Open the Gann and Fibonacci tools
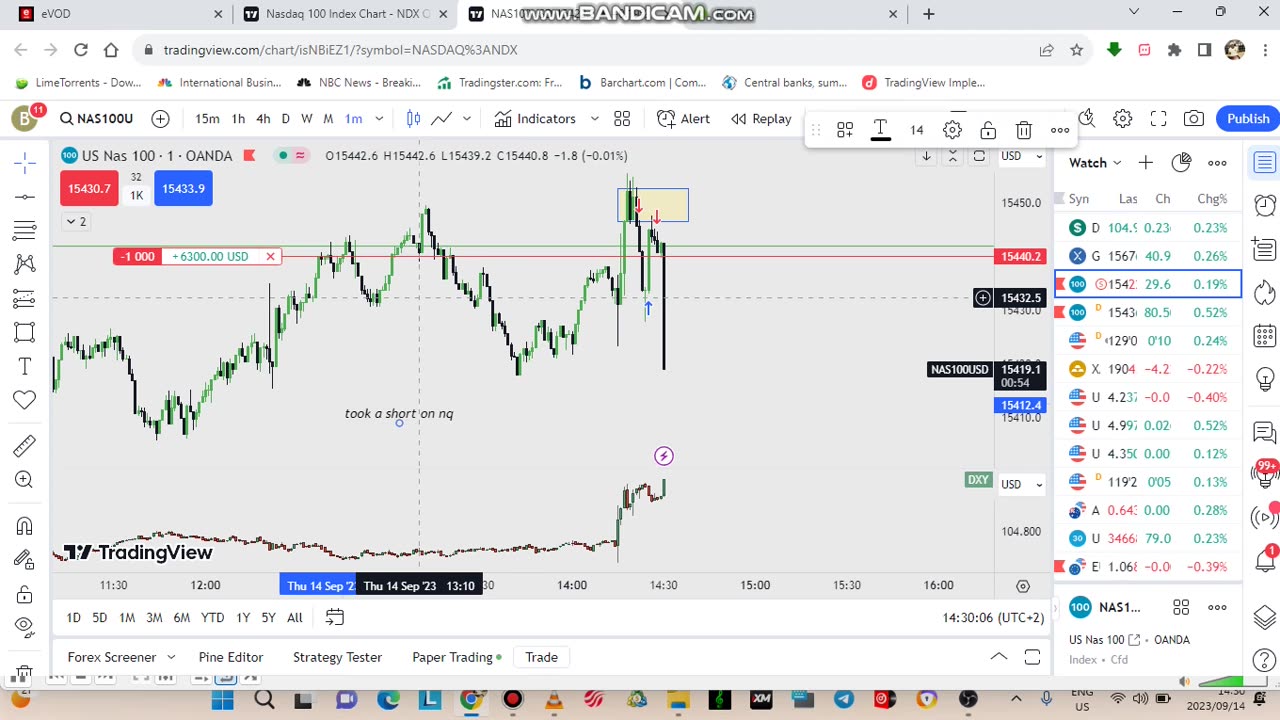The width and height of the screenshot is (1280, 720). pyautogui.click(x=25, y=230)
